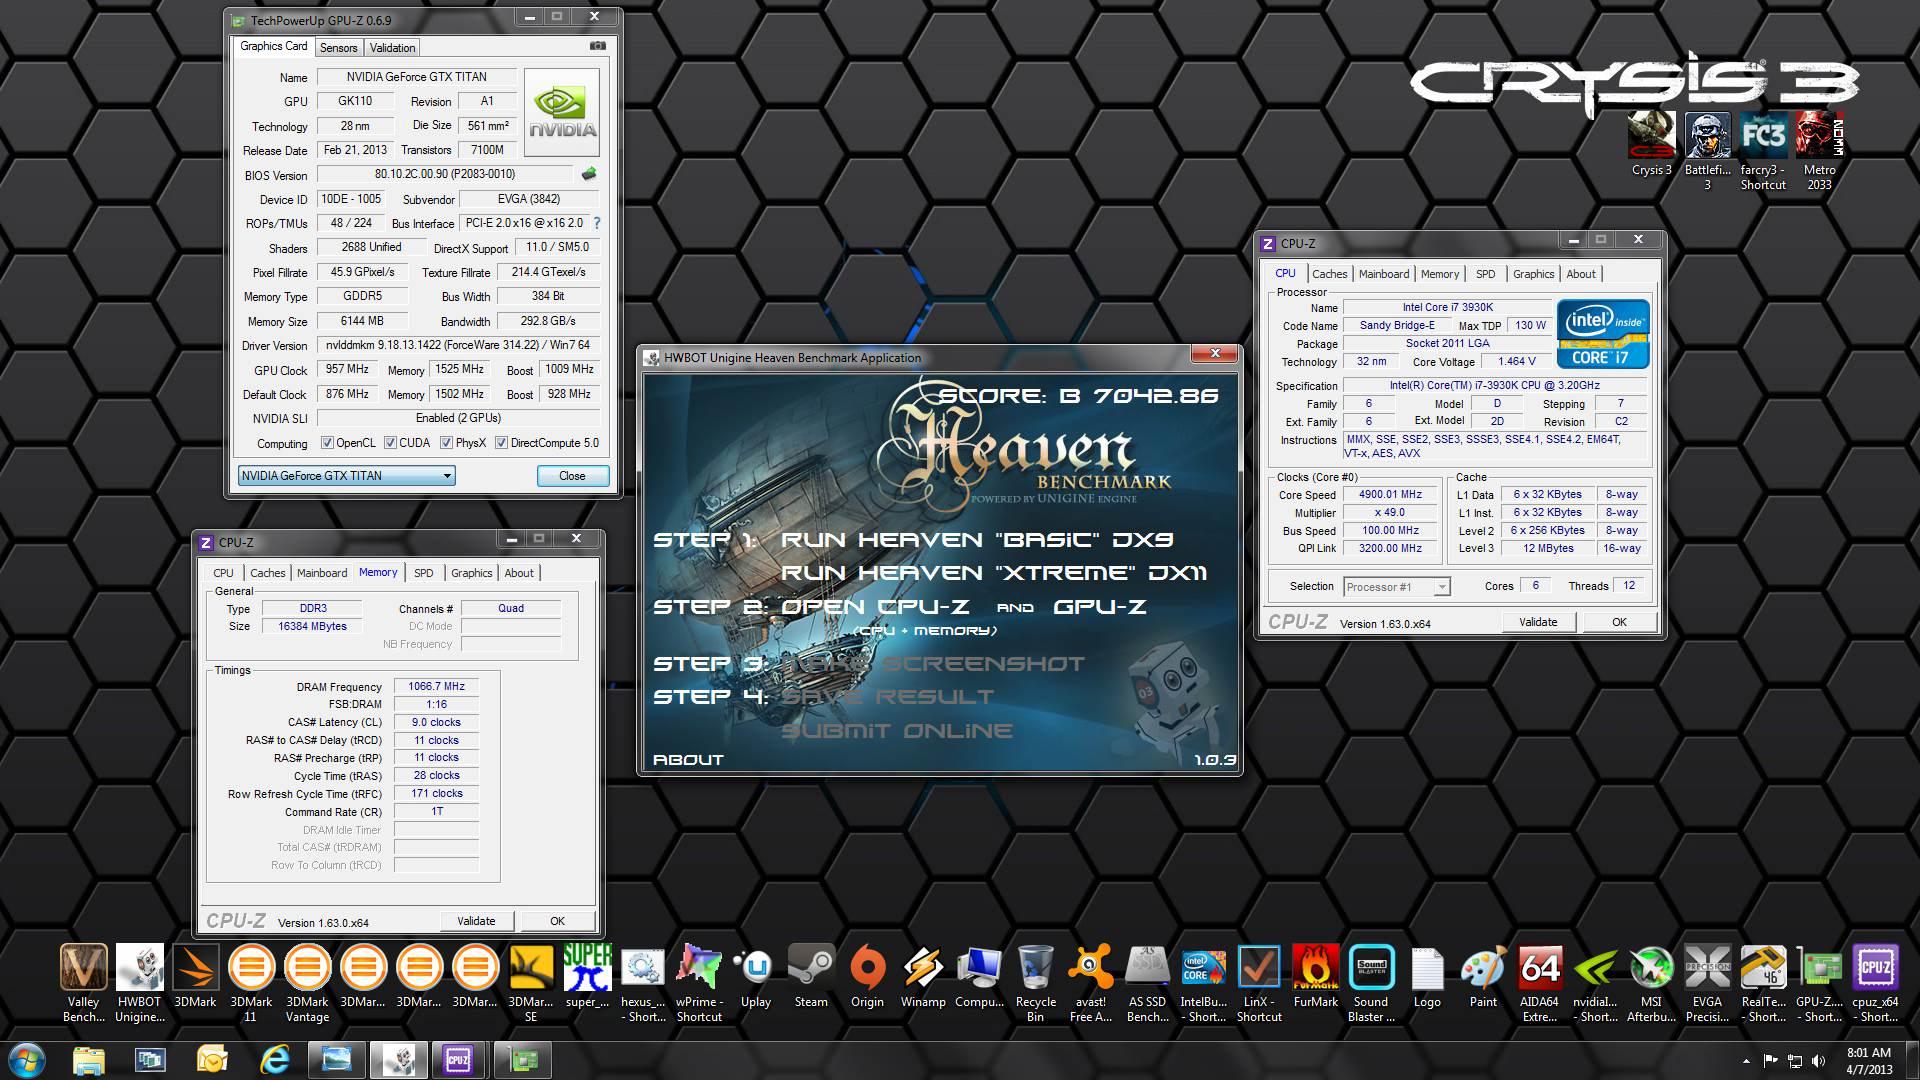Open the SPD tab in memory CPU-Z window
The width and height of the screenshot is (1920, 1080).
click(424, 573)
